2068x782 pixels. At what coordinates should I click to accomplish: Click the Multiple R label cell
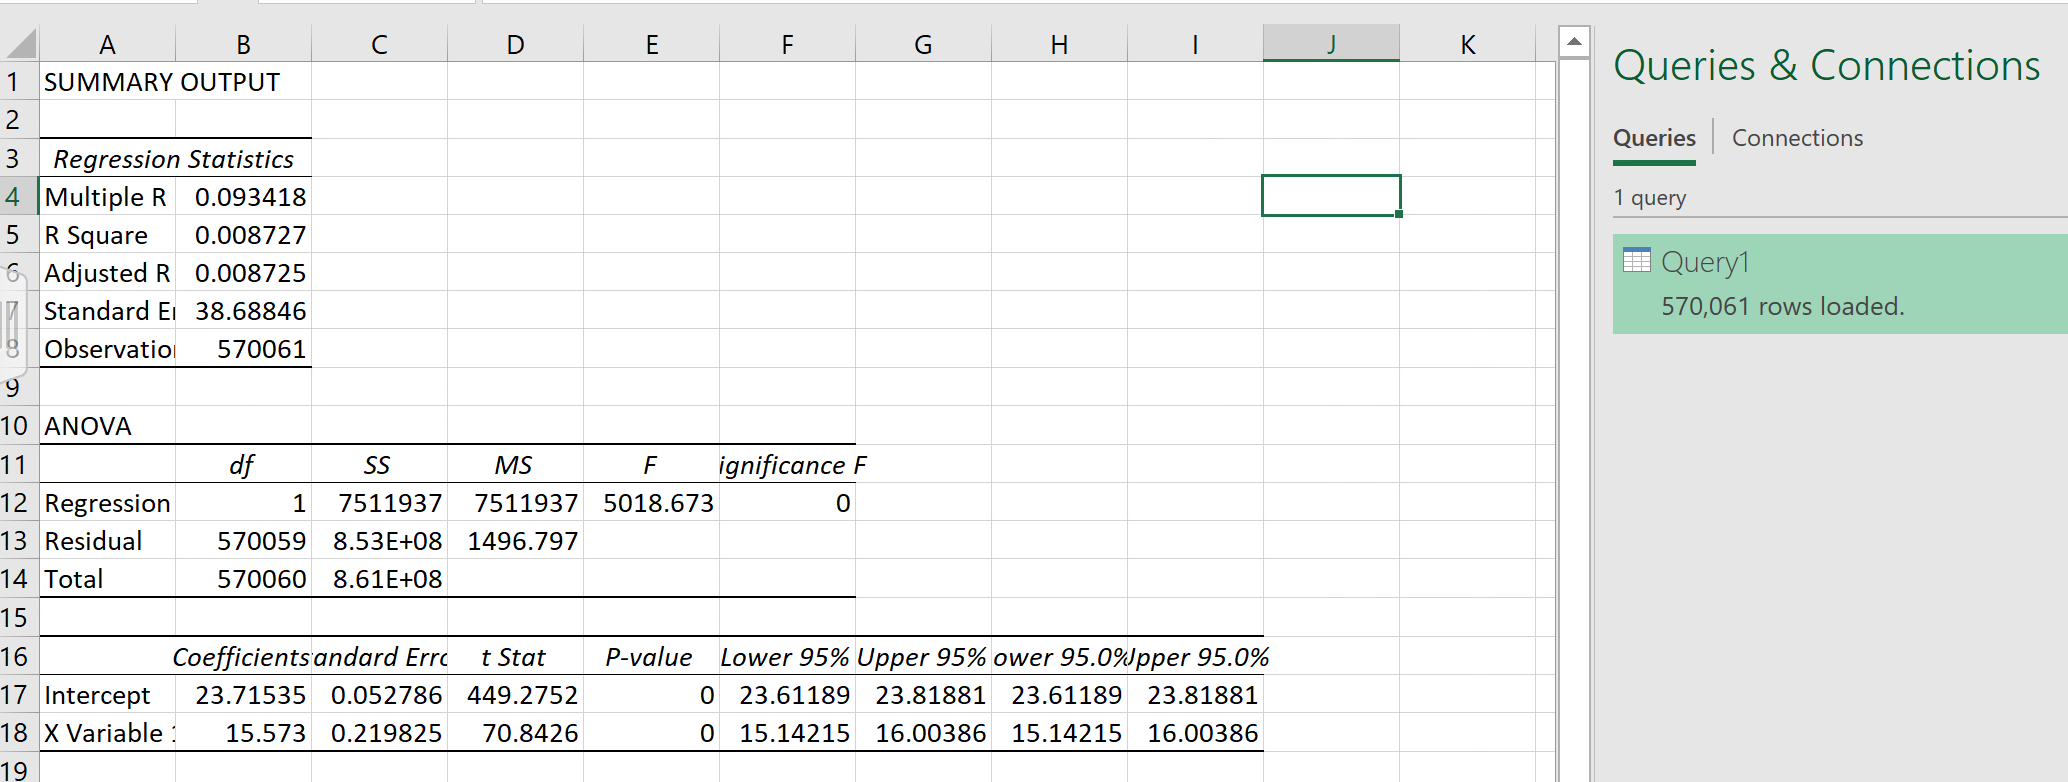pyautogui.click(x=108, y=196)
